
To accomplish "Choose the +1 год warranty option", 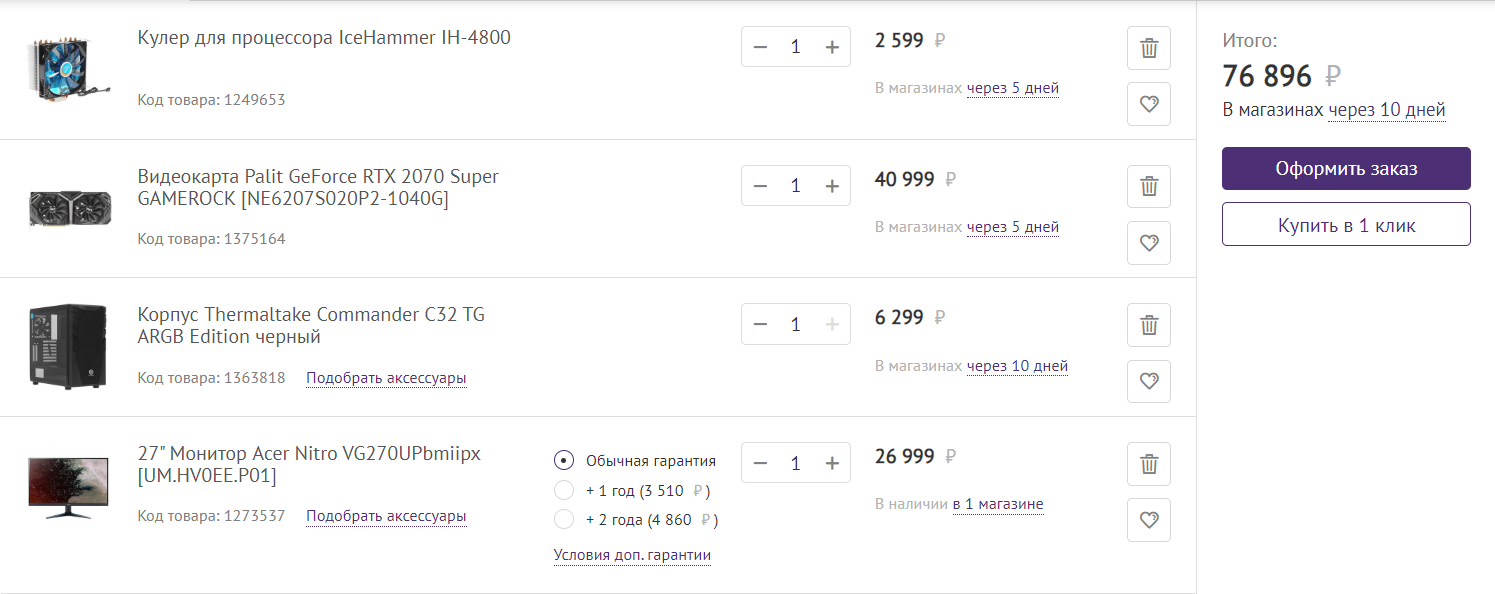I will click(564, 491).
